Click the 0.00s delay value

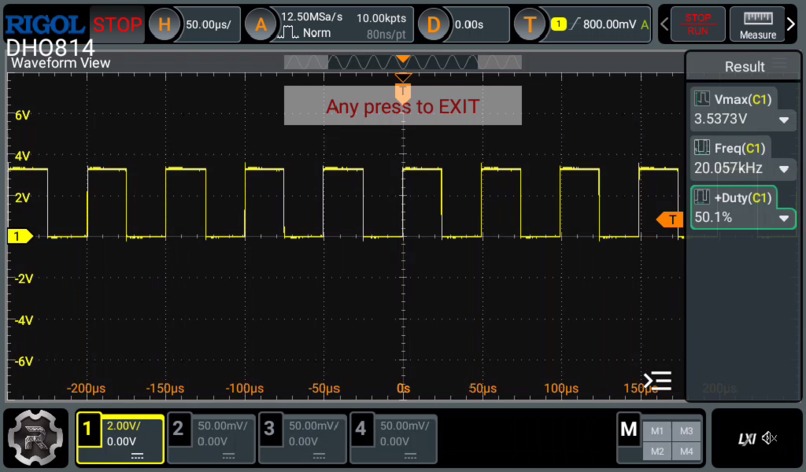pyautogui.click(x=469, y=24)
